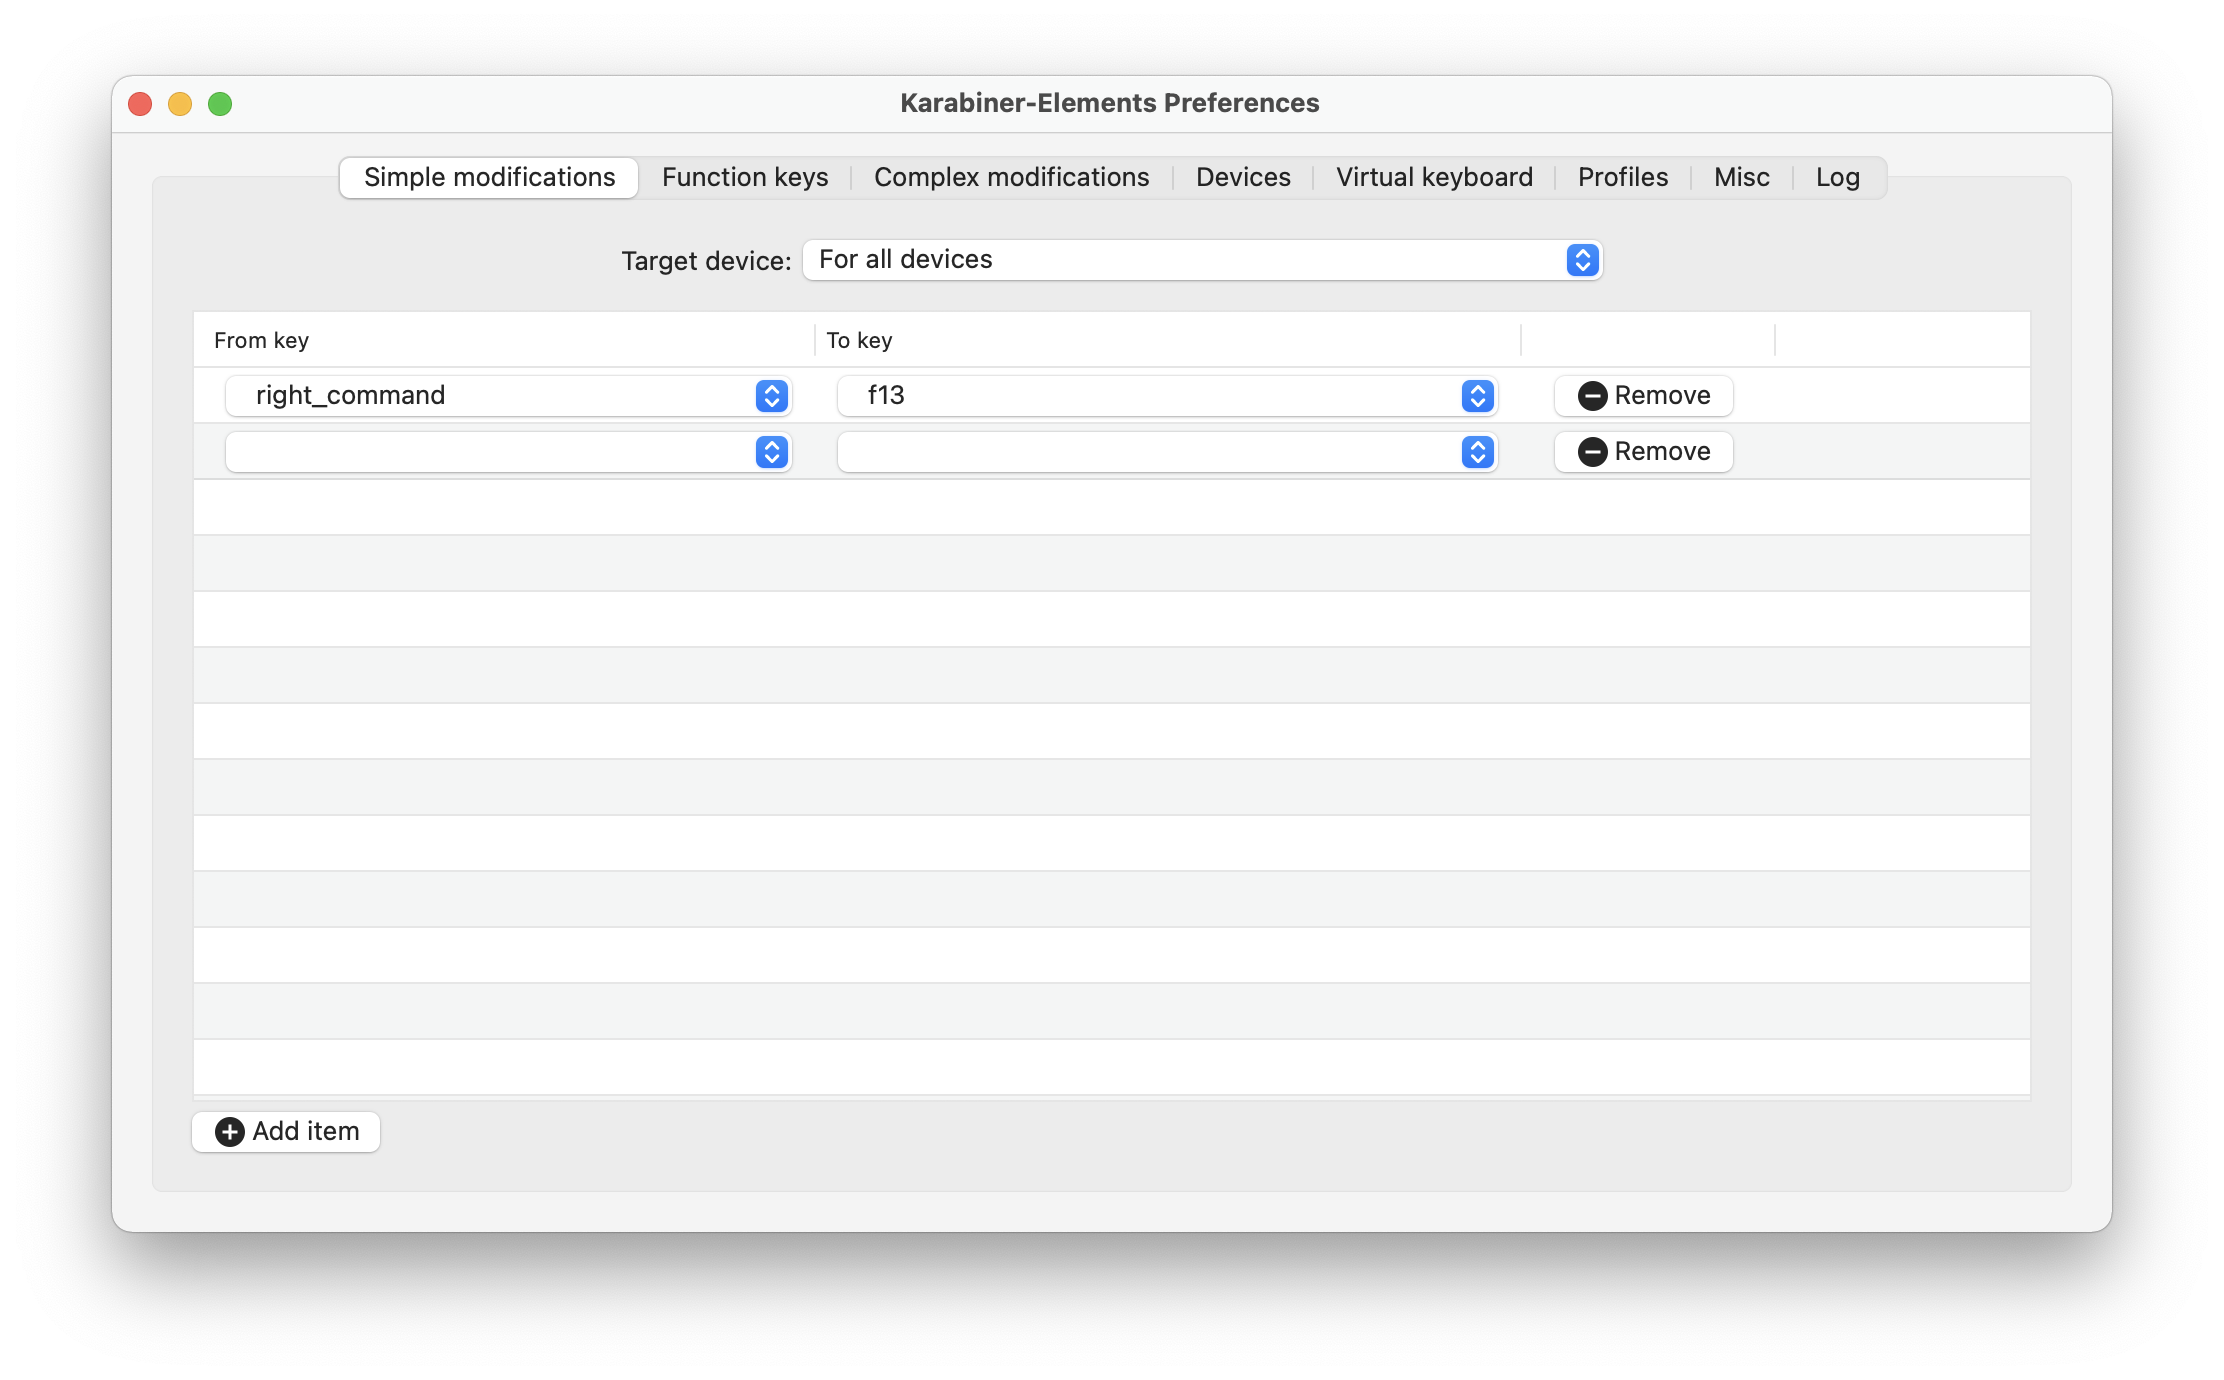Switch to the Complex modifications tab

(1011, 178)
